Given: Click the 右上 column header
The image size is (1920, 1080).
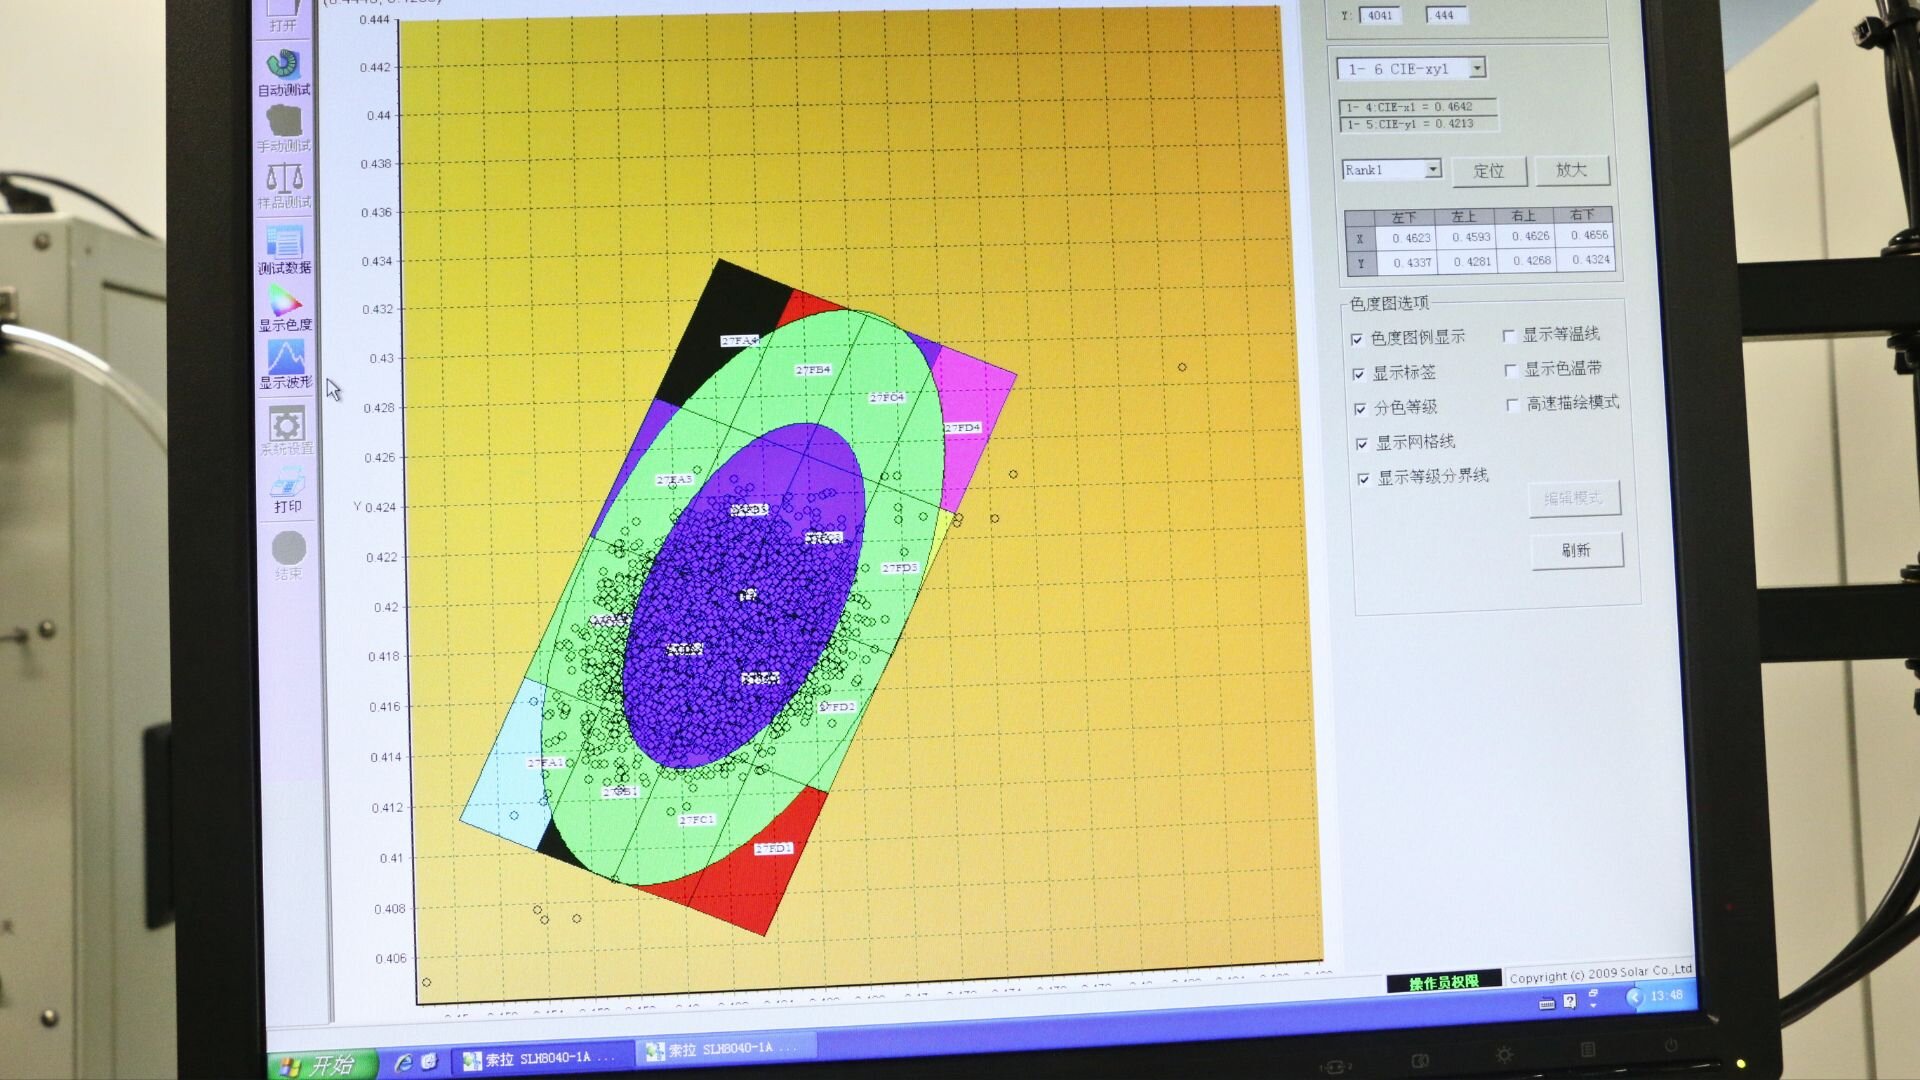Looking at the screenshot, I should pyautogui.click(x=1523, y=216).
